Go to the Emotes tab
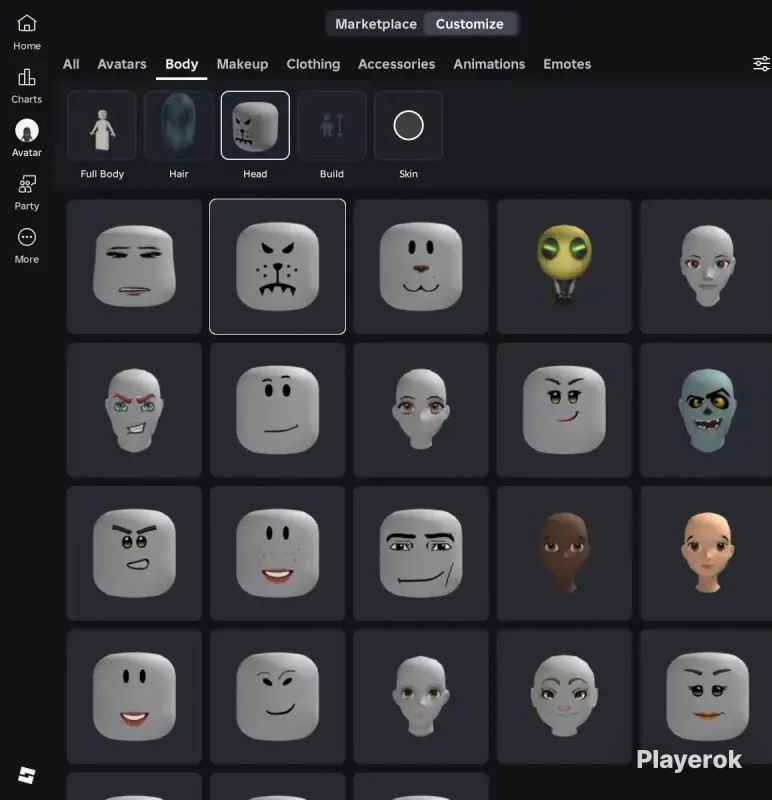The height and width of the screenshot is (800, 772). pos(567,64)
